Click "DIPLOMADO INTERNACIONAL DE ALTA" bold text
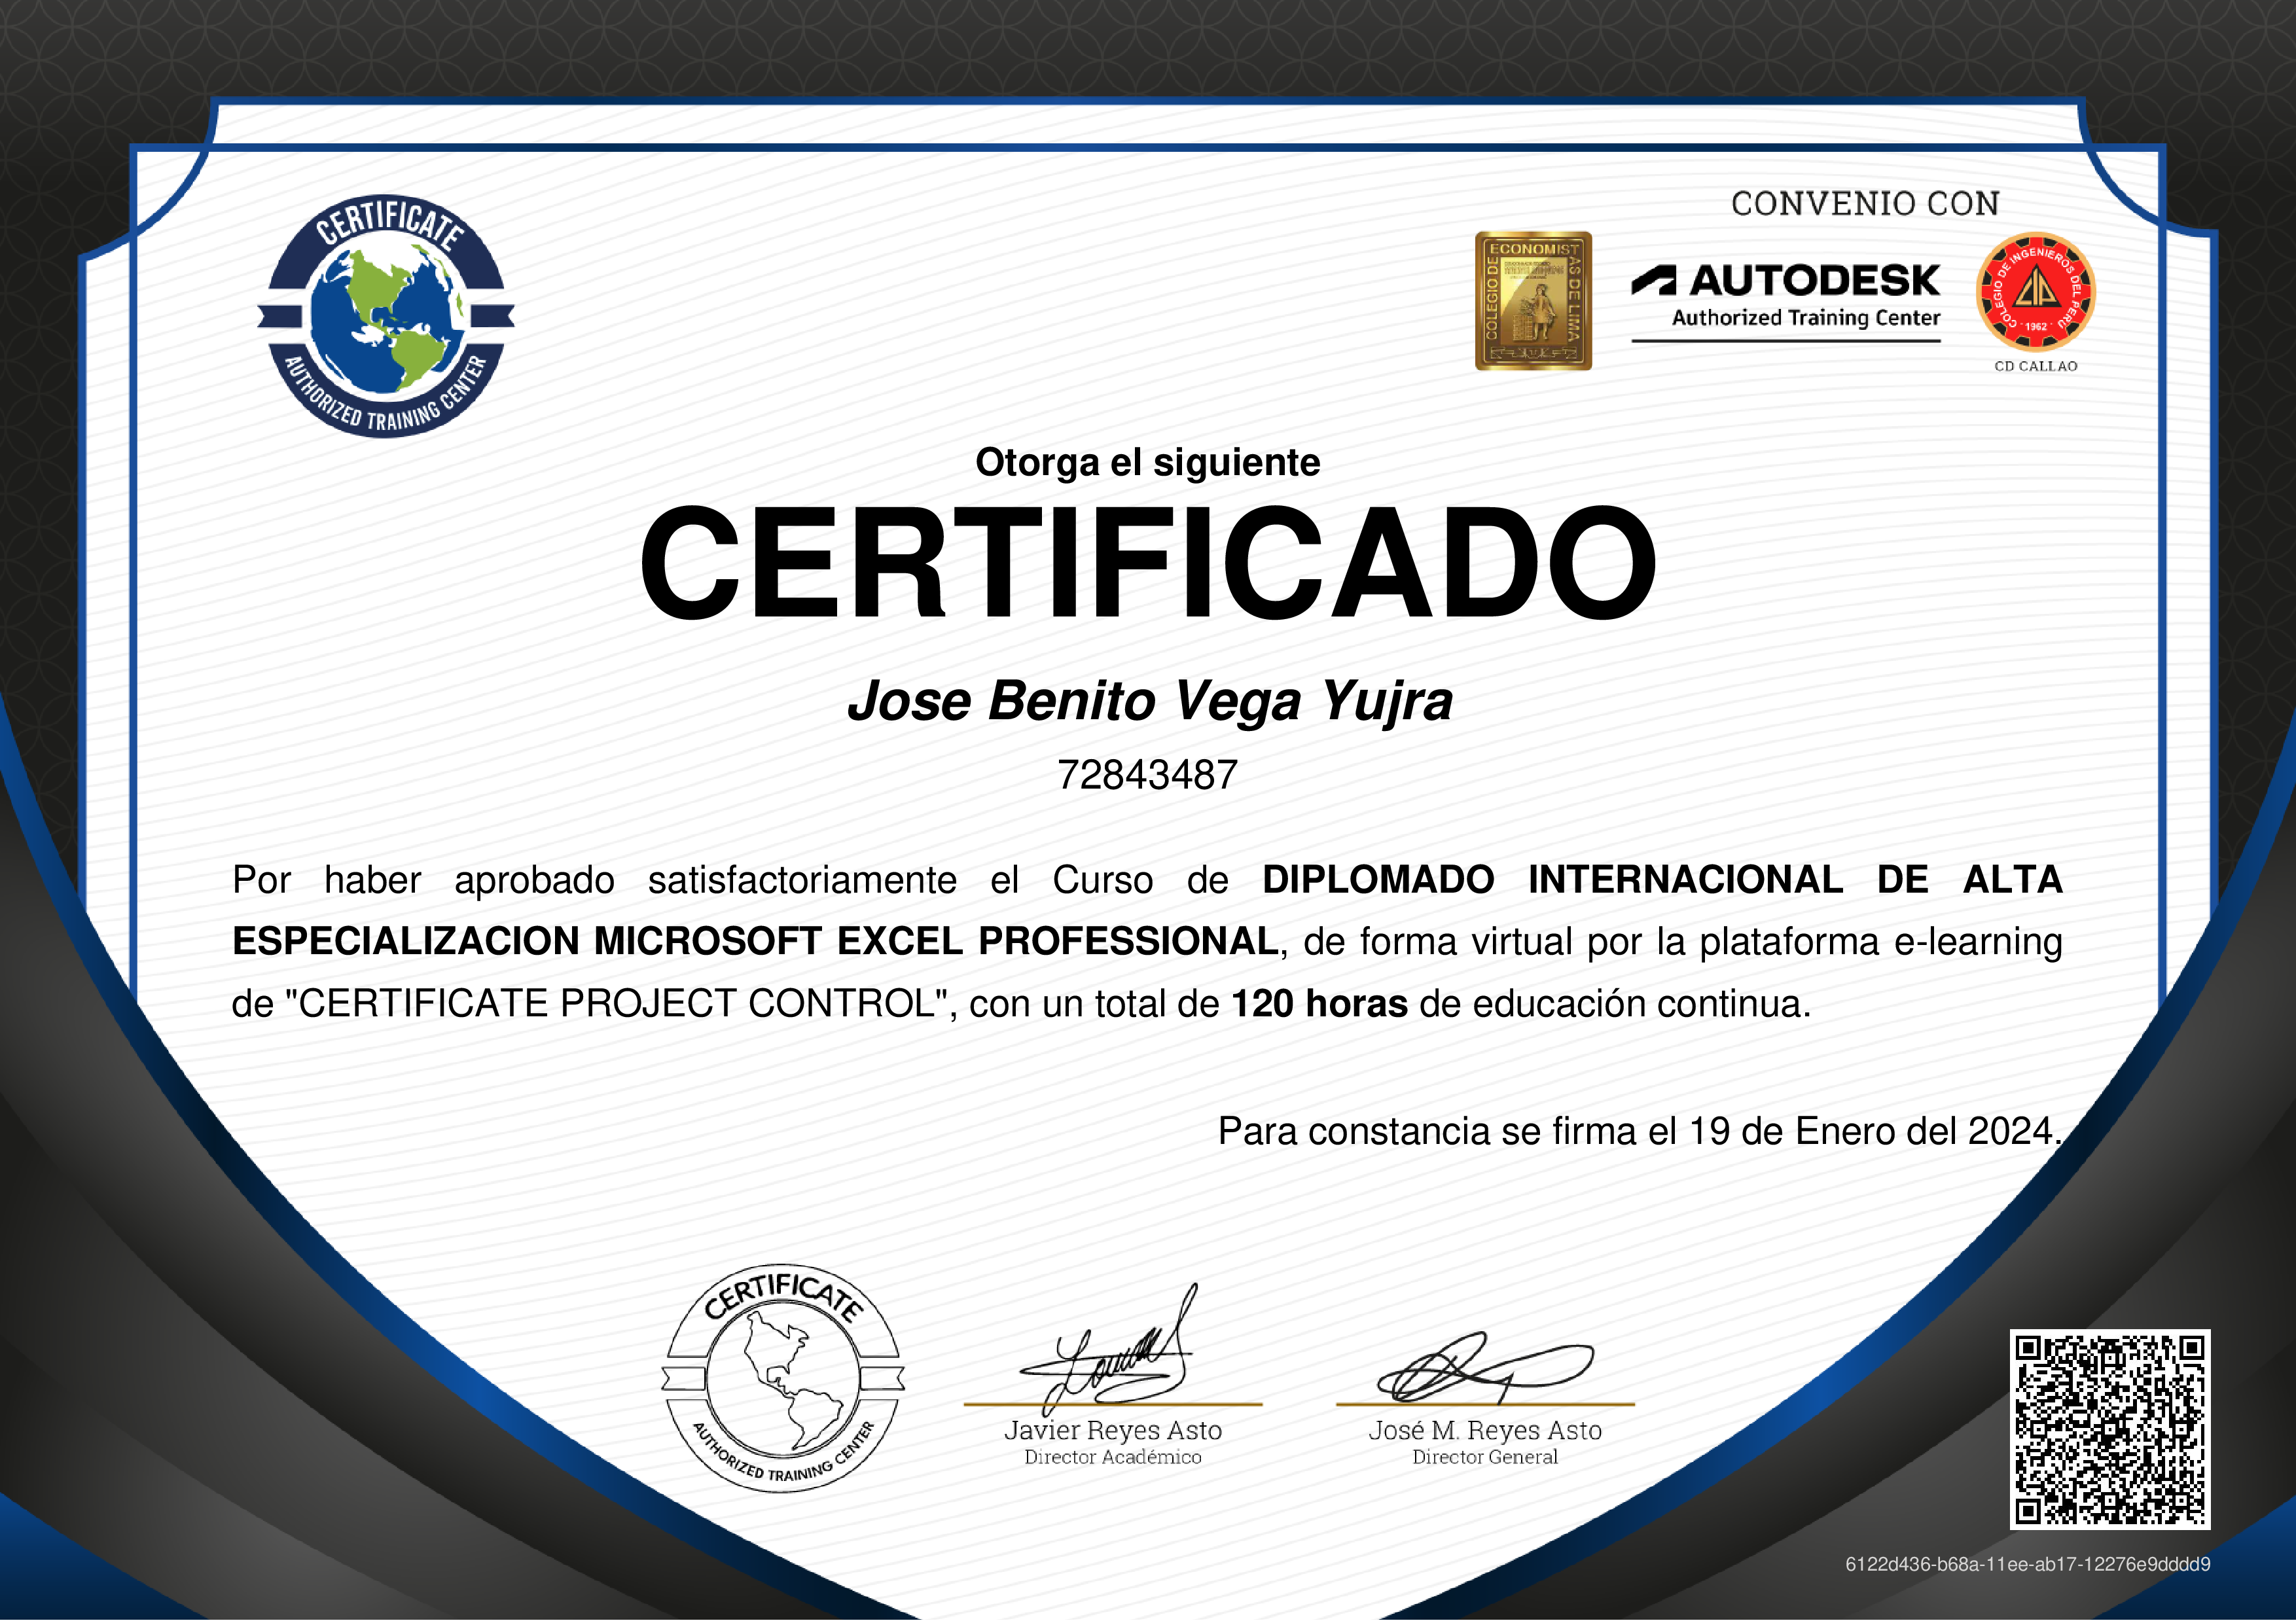Screen dimensions: 2296x1623 (1662, 880)
